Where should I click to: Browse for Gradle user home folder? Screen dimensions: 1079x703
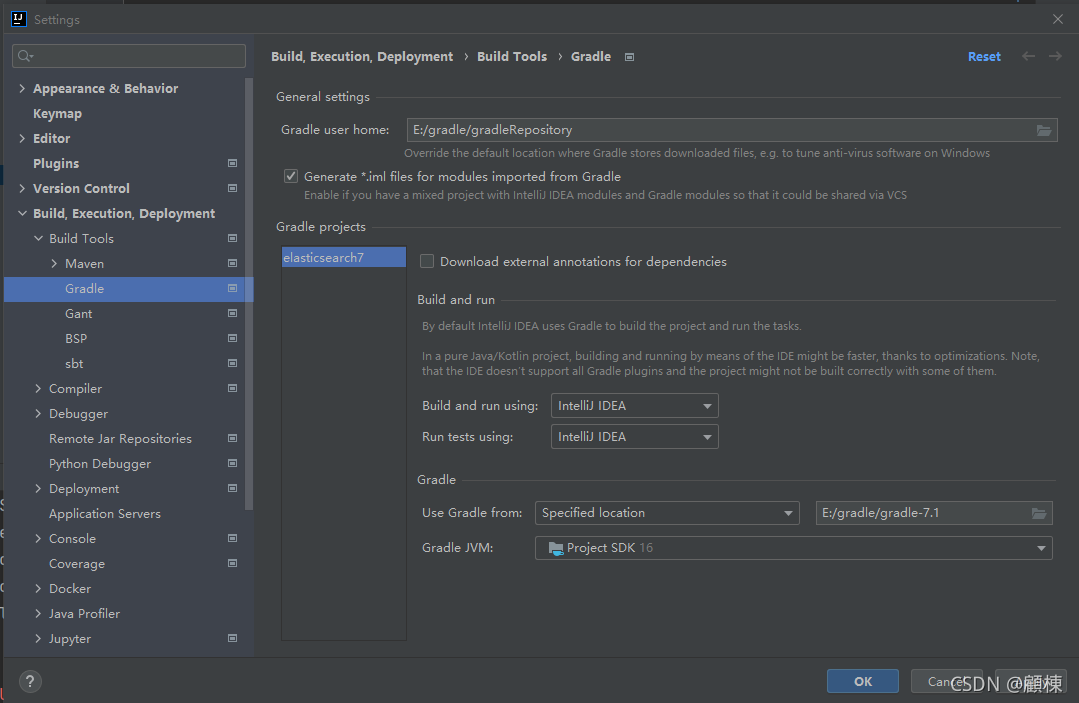click(1043, 130)
